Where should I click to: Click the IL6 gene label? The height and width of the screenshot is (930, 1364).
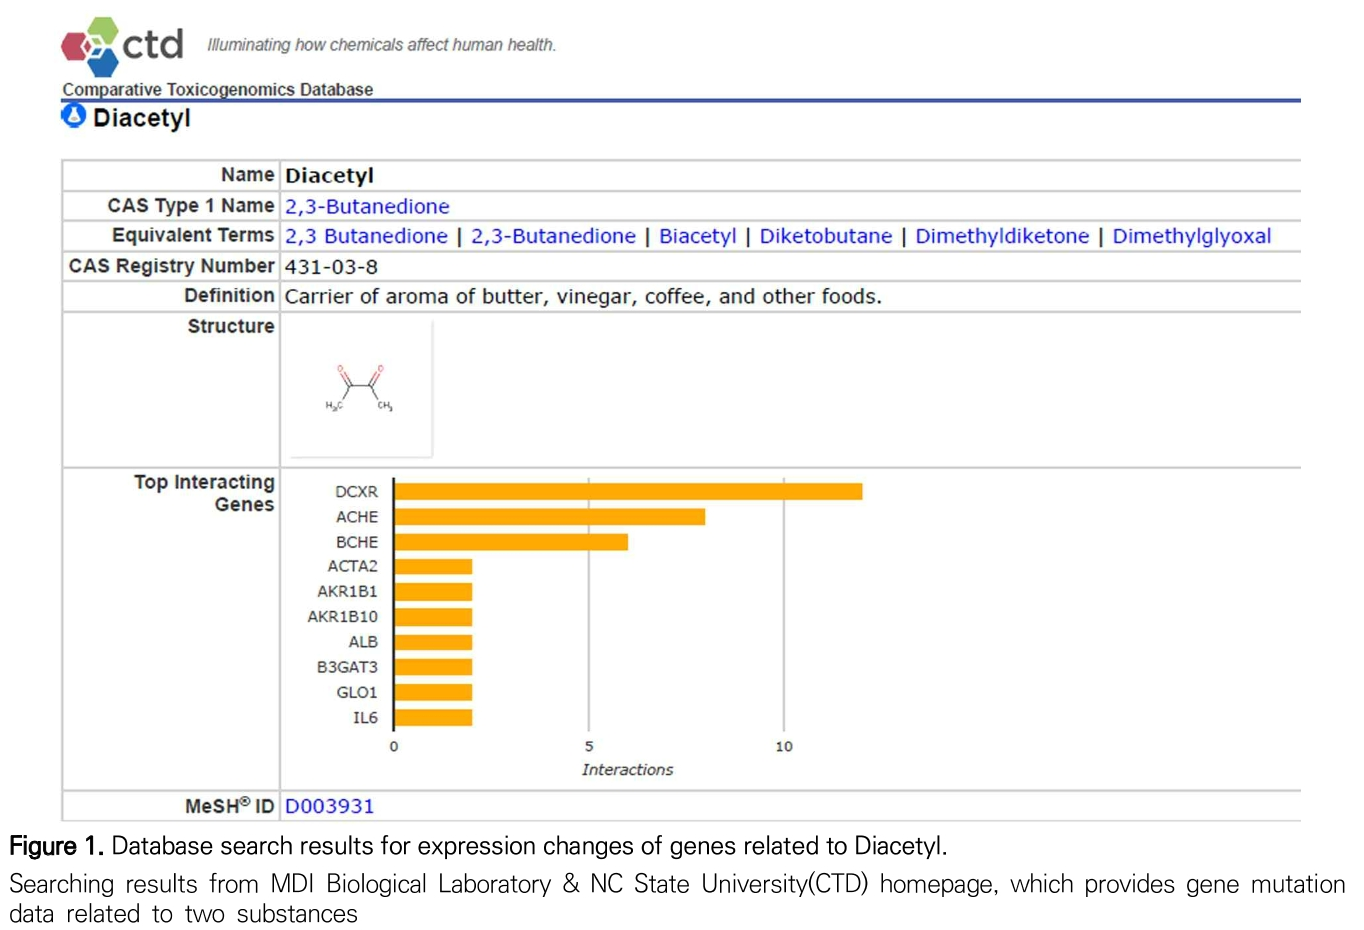pos(365,717)
